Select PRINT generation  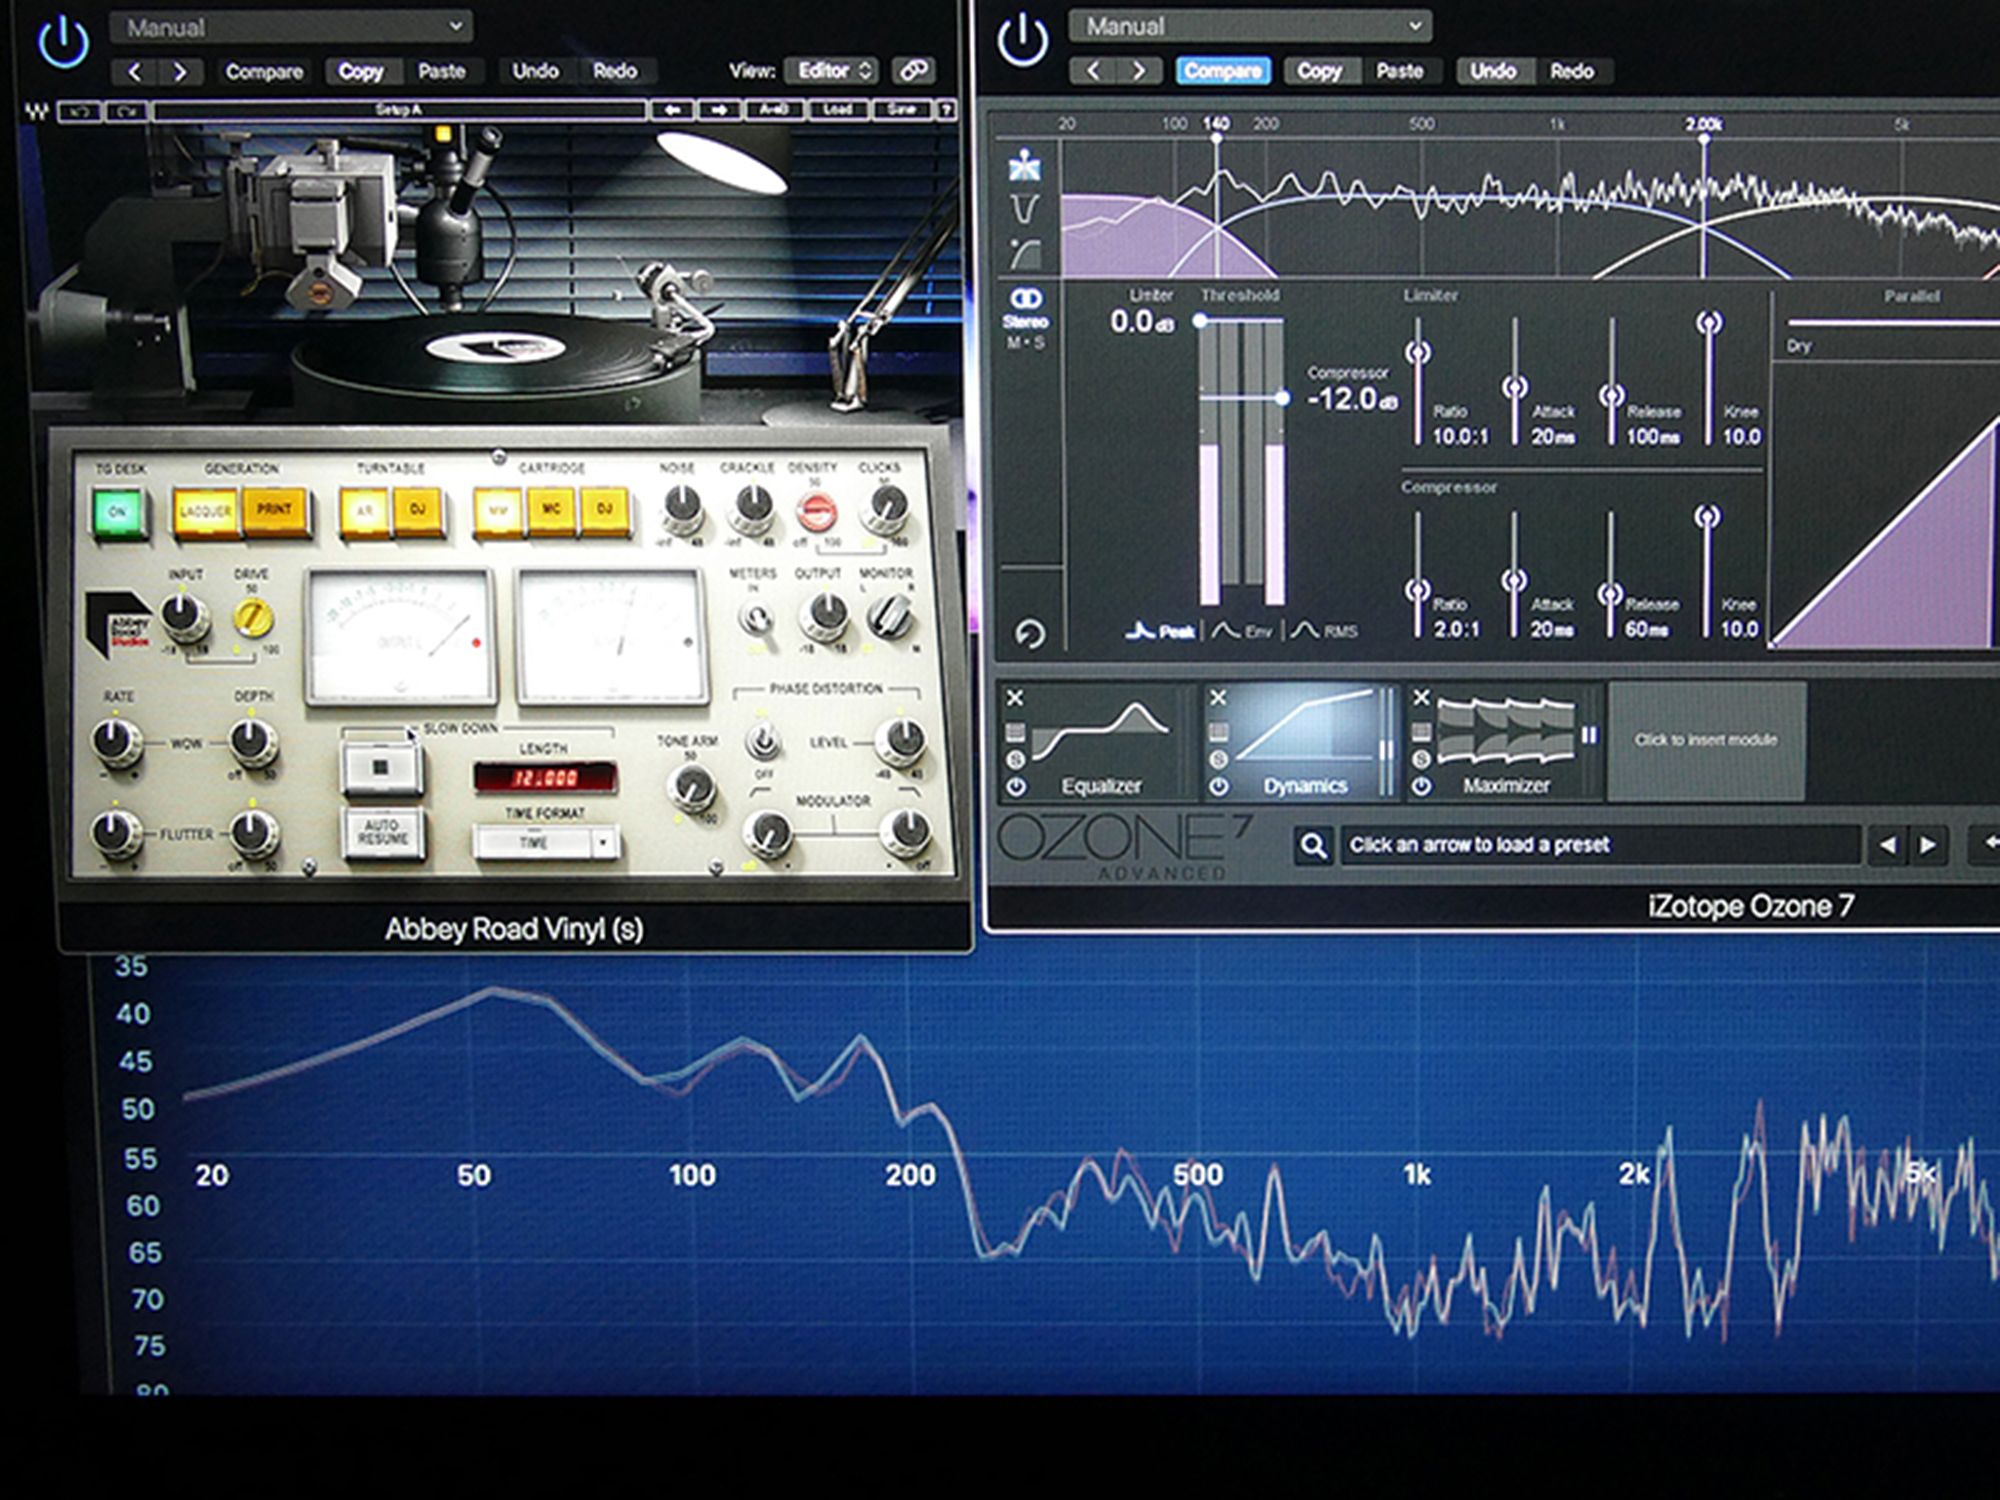274,511
